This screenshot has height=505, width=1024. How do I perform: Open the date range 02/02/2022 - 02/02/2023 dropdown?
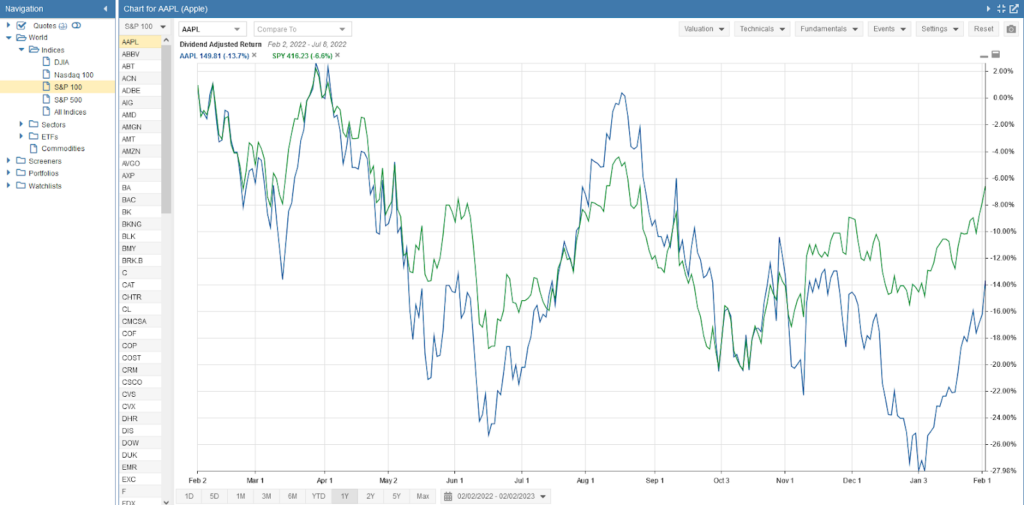click(x=496, y=497)
